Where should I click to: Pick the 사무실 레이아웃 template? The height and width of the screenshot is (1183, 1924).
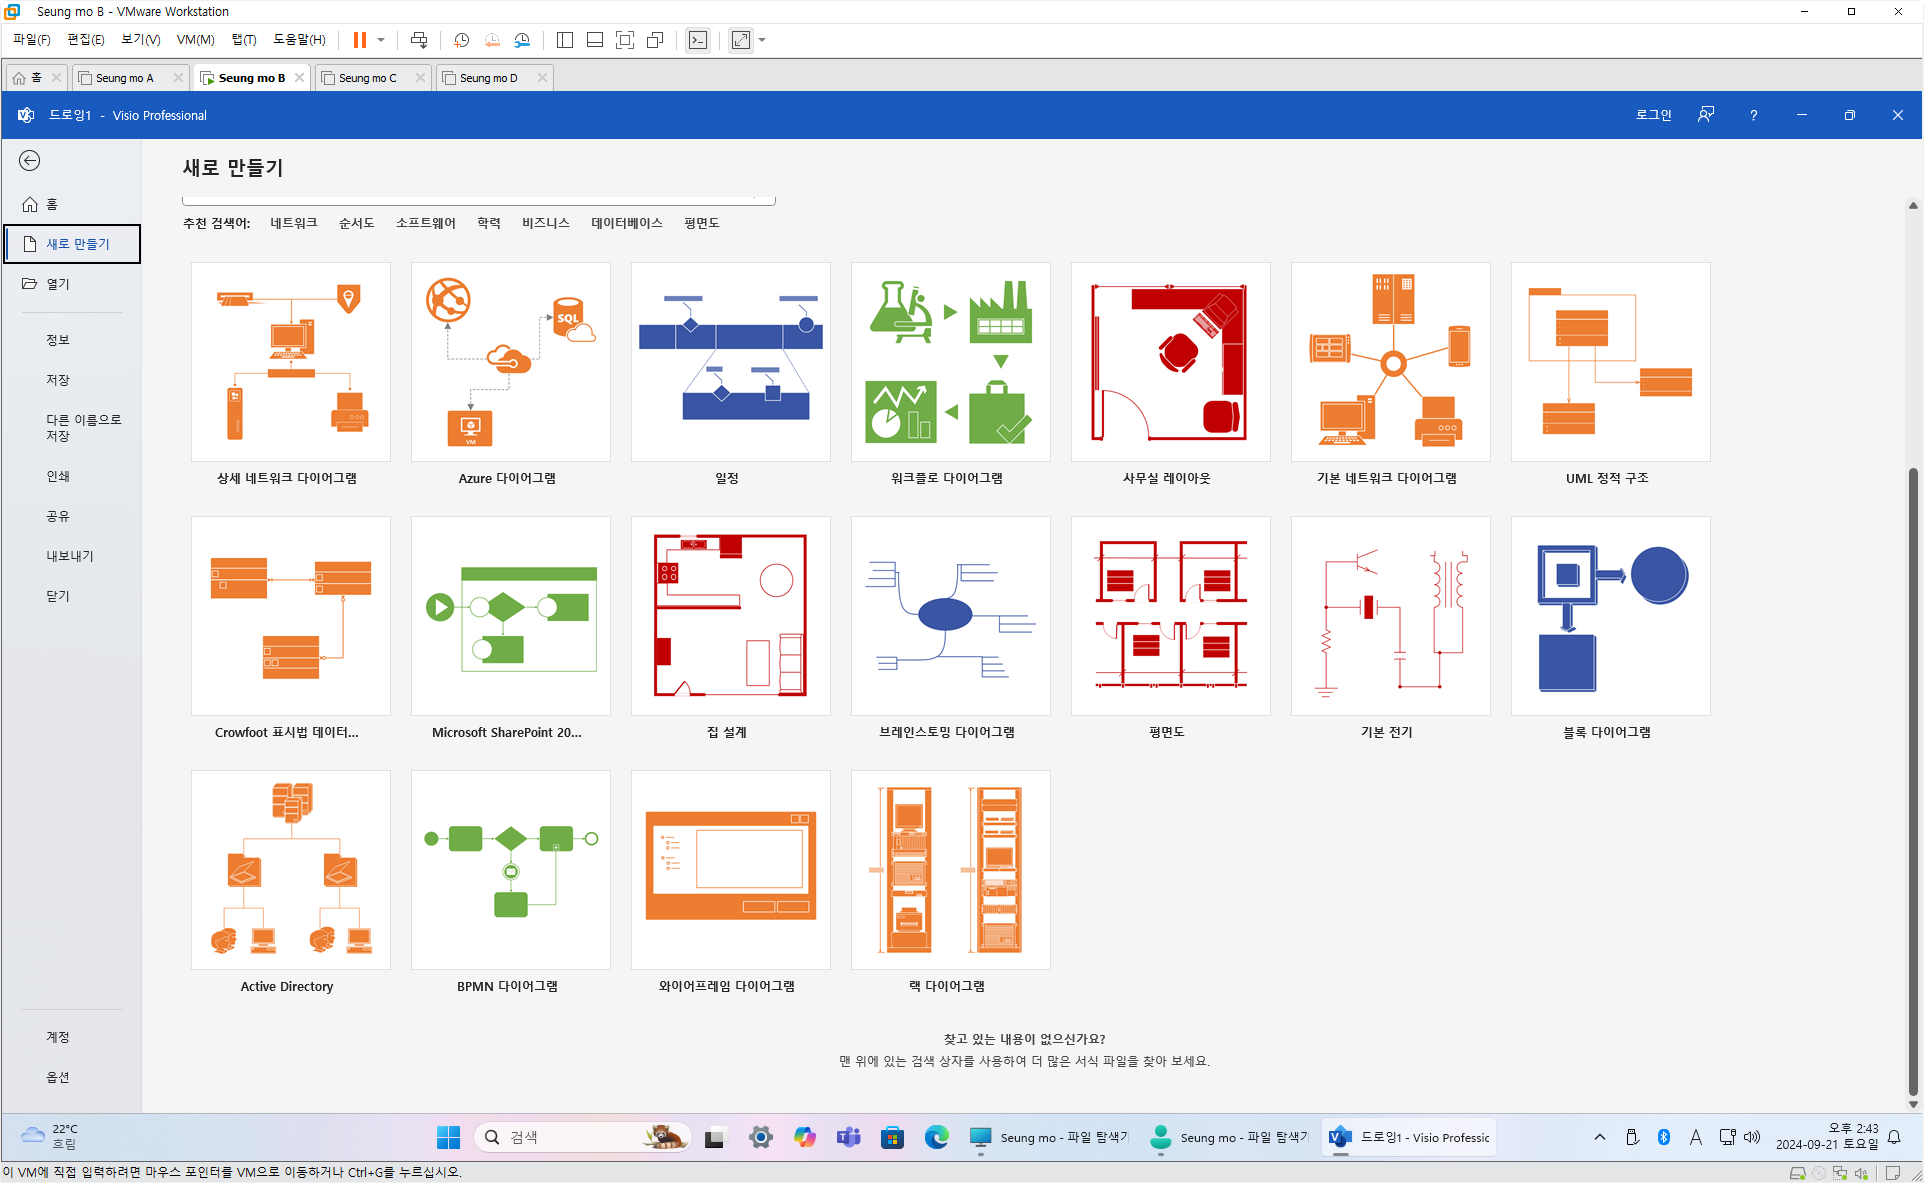[1170, 362]
